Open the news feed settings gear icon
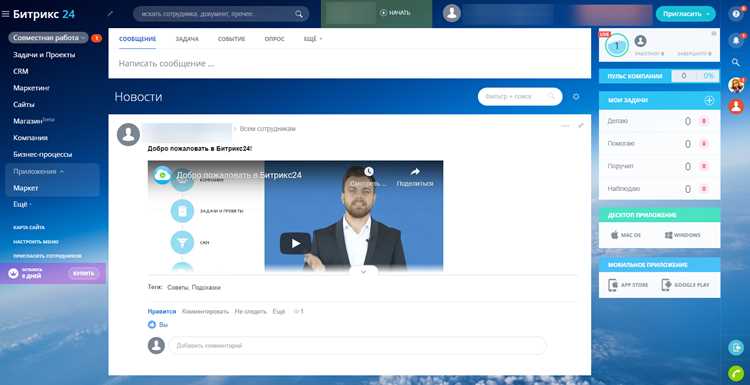 pyautogui.click(x=576, y=97)
